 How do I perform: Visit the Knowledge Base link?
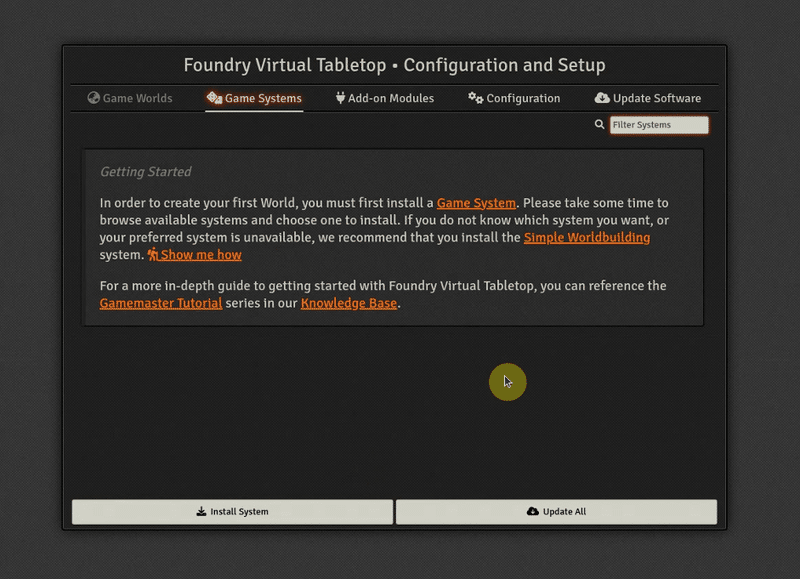pyautogui.click(x=349, y=303)
